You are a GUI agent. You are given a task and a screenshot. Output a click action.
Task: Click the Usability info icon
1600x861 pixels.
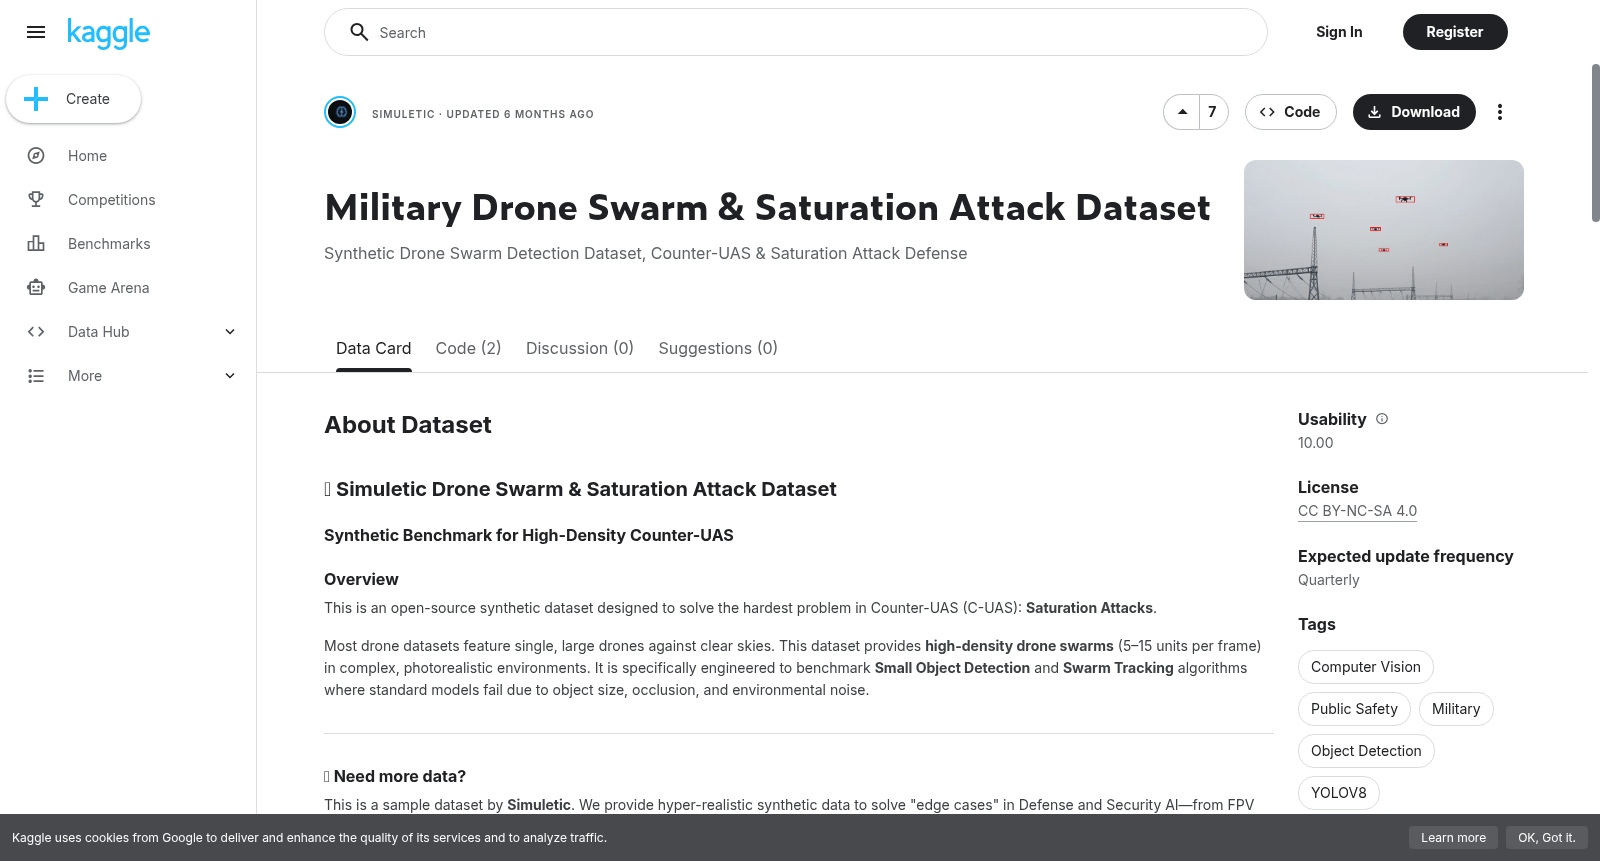coord(1382,419)
